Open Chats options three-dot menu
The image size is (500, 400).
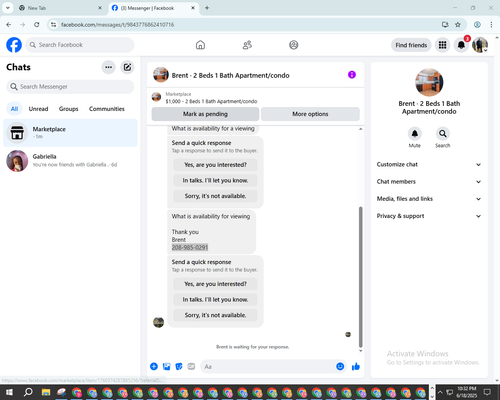108,67
